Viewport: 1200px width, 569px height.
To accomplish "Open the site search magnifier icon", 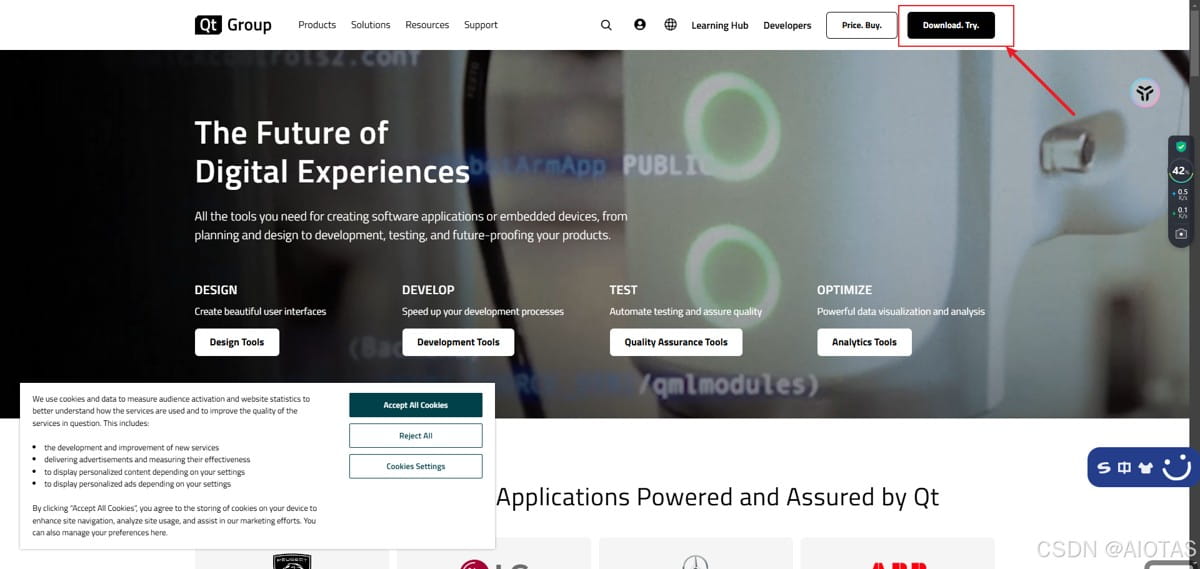I will [x=606, y=25].
